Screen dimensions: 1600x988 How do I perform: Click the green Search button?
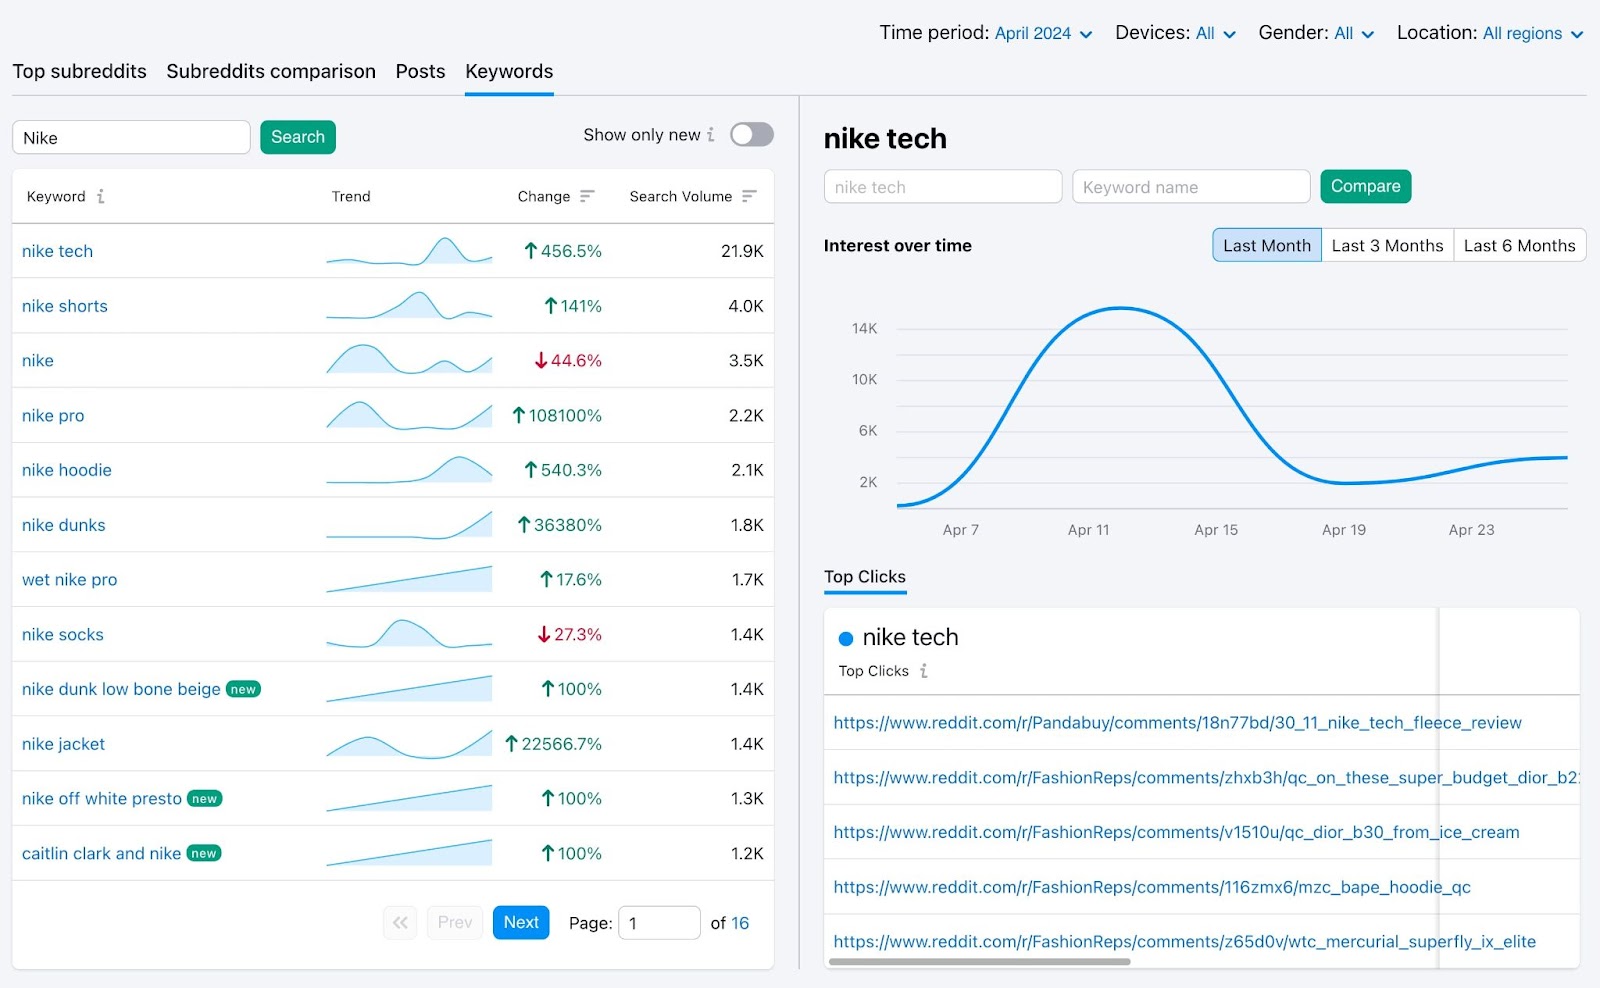(x=297, y=137)
